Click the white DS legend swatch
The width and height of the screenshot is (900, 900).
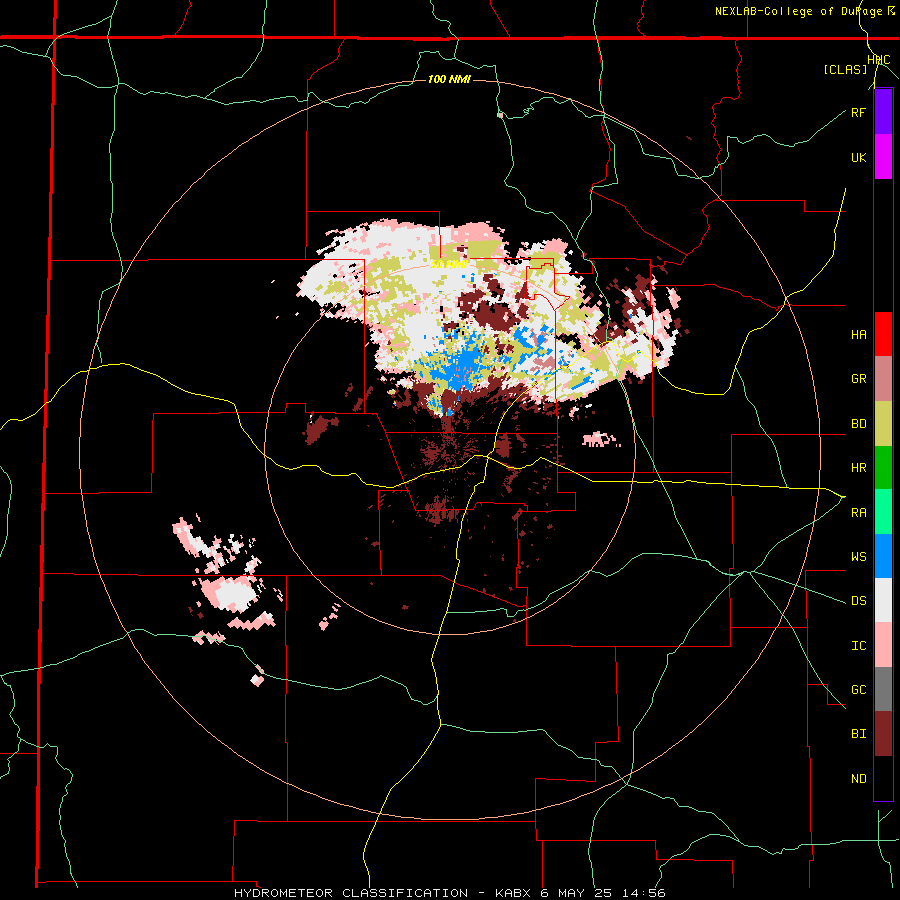tap(883, 600)
